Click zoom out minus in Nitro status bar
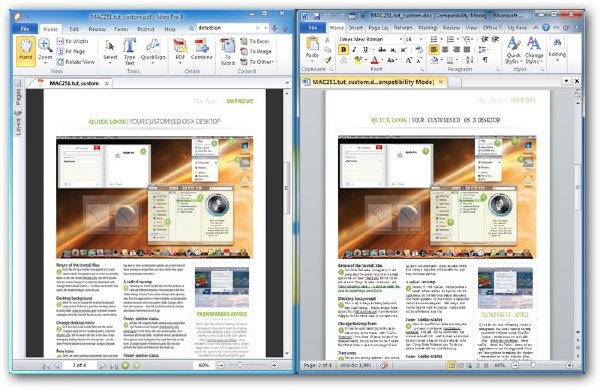This screenshot has height=389, width=600. (221, 365)
